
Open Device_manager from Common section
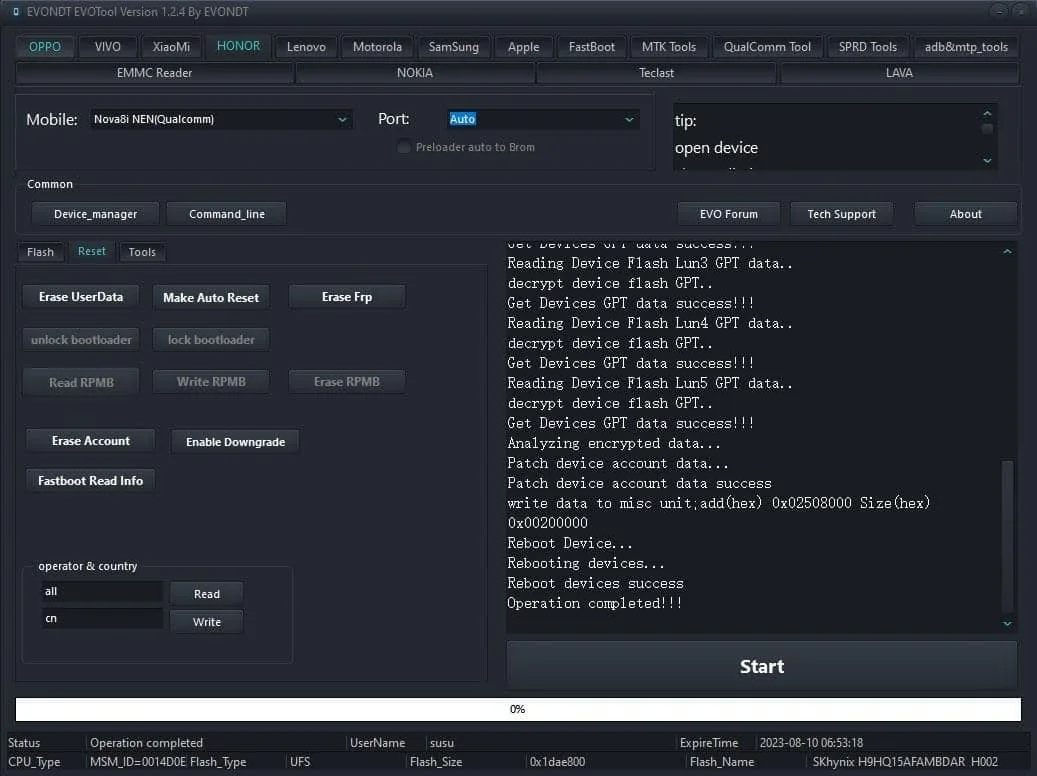pos(95,214)
